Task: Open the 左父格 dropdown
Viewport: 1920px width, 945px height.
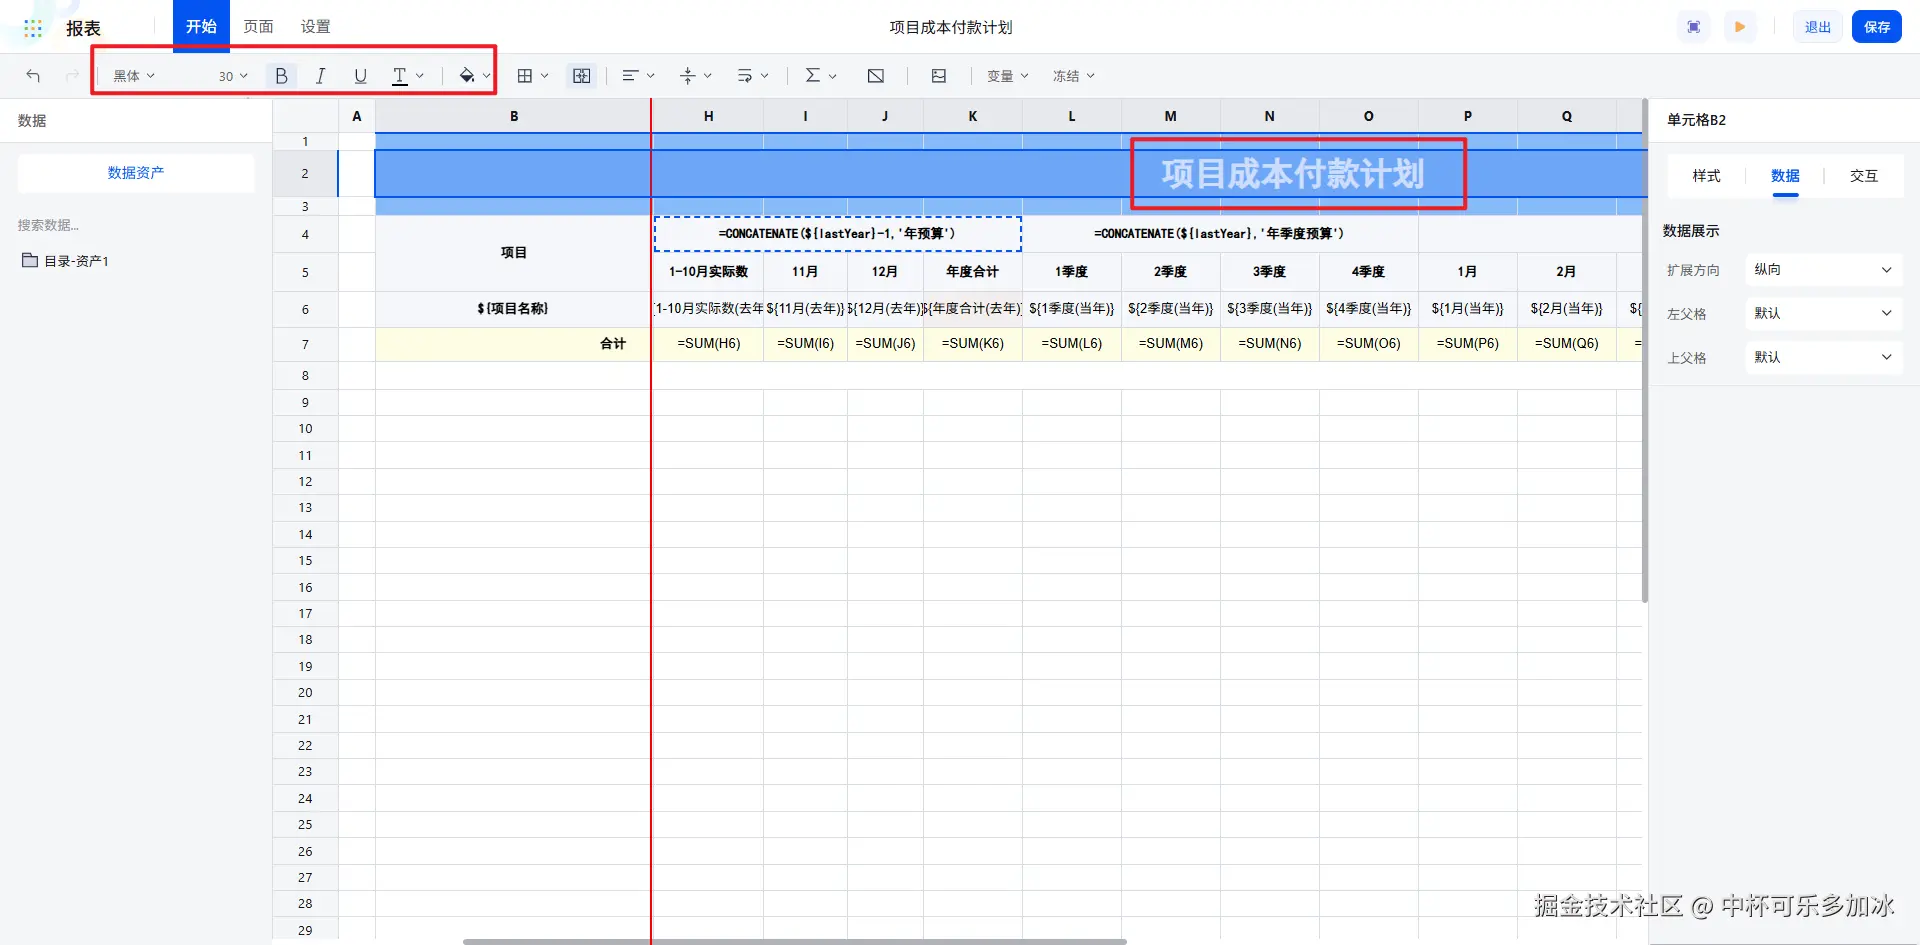Action: 1823,314
